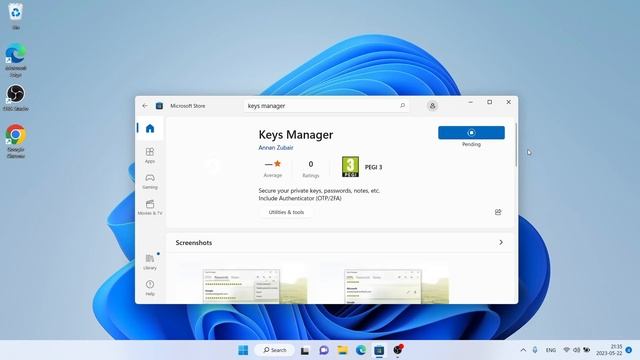Click the share icon on Keys Manager page
Screen dimensions: 640x360
[498, 212]
